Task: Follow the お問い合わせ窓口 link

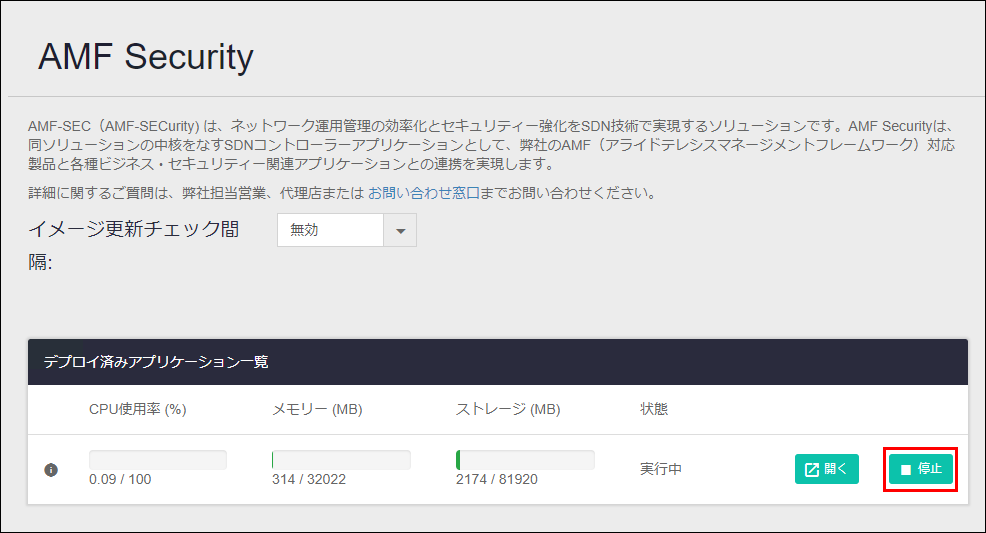Action: pos(424,193)
